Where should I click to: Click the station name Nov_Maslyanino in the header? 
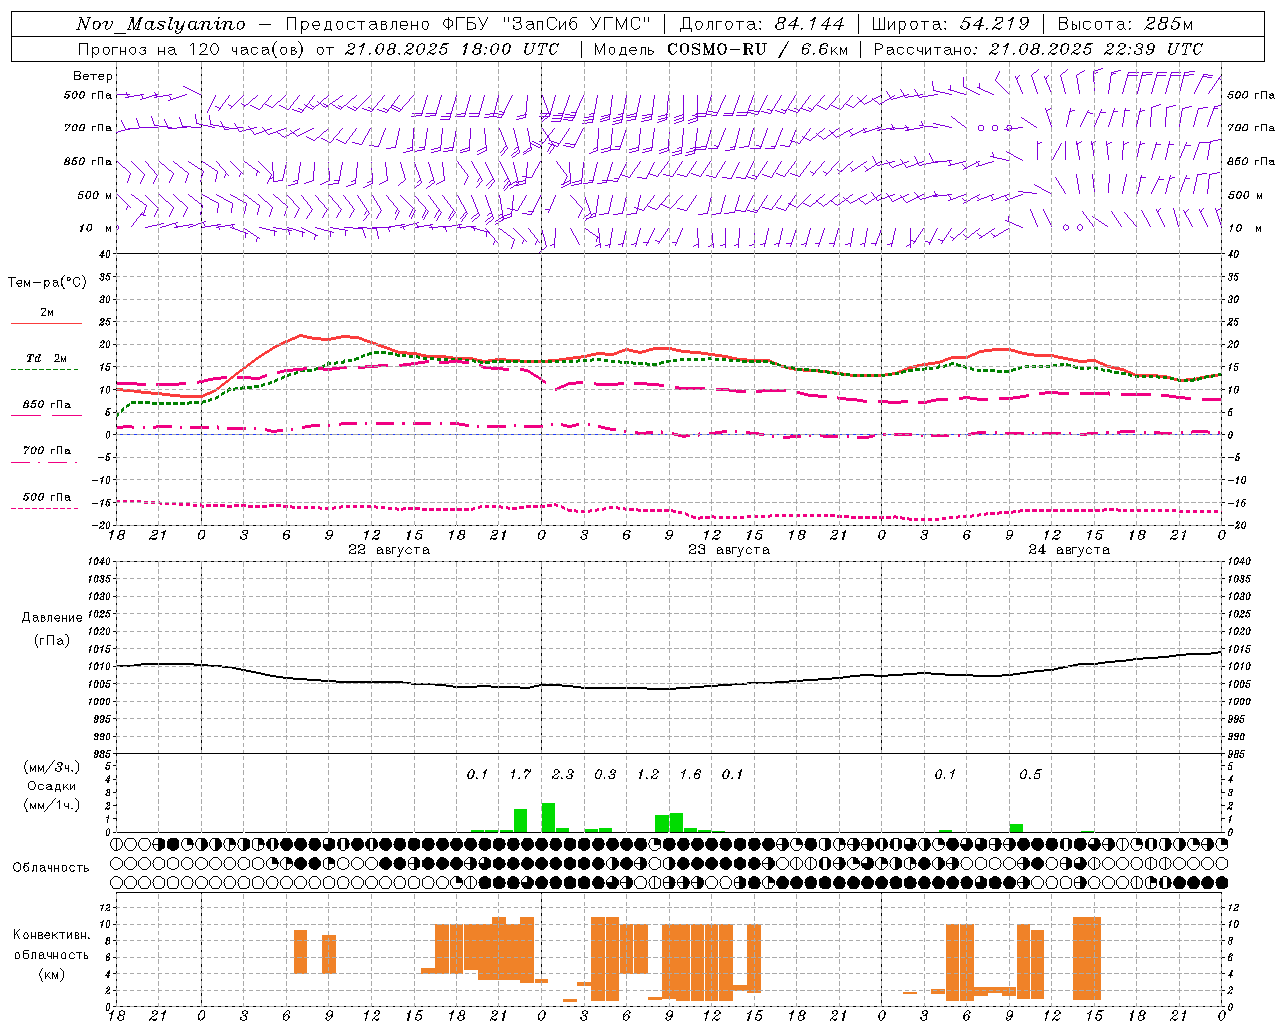pyautogui.click(x=161, y=24)
